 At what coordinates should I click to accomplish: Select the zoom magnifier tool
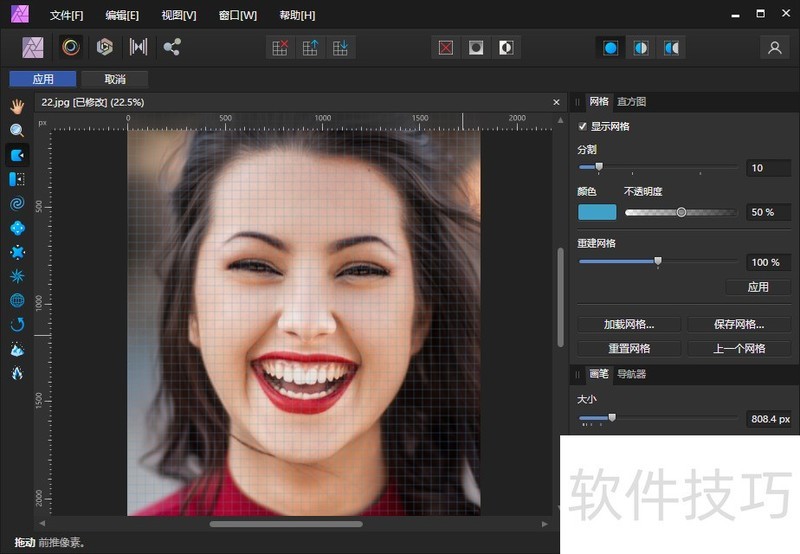[17, 131]
